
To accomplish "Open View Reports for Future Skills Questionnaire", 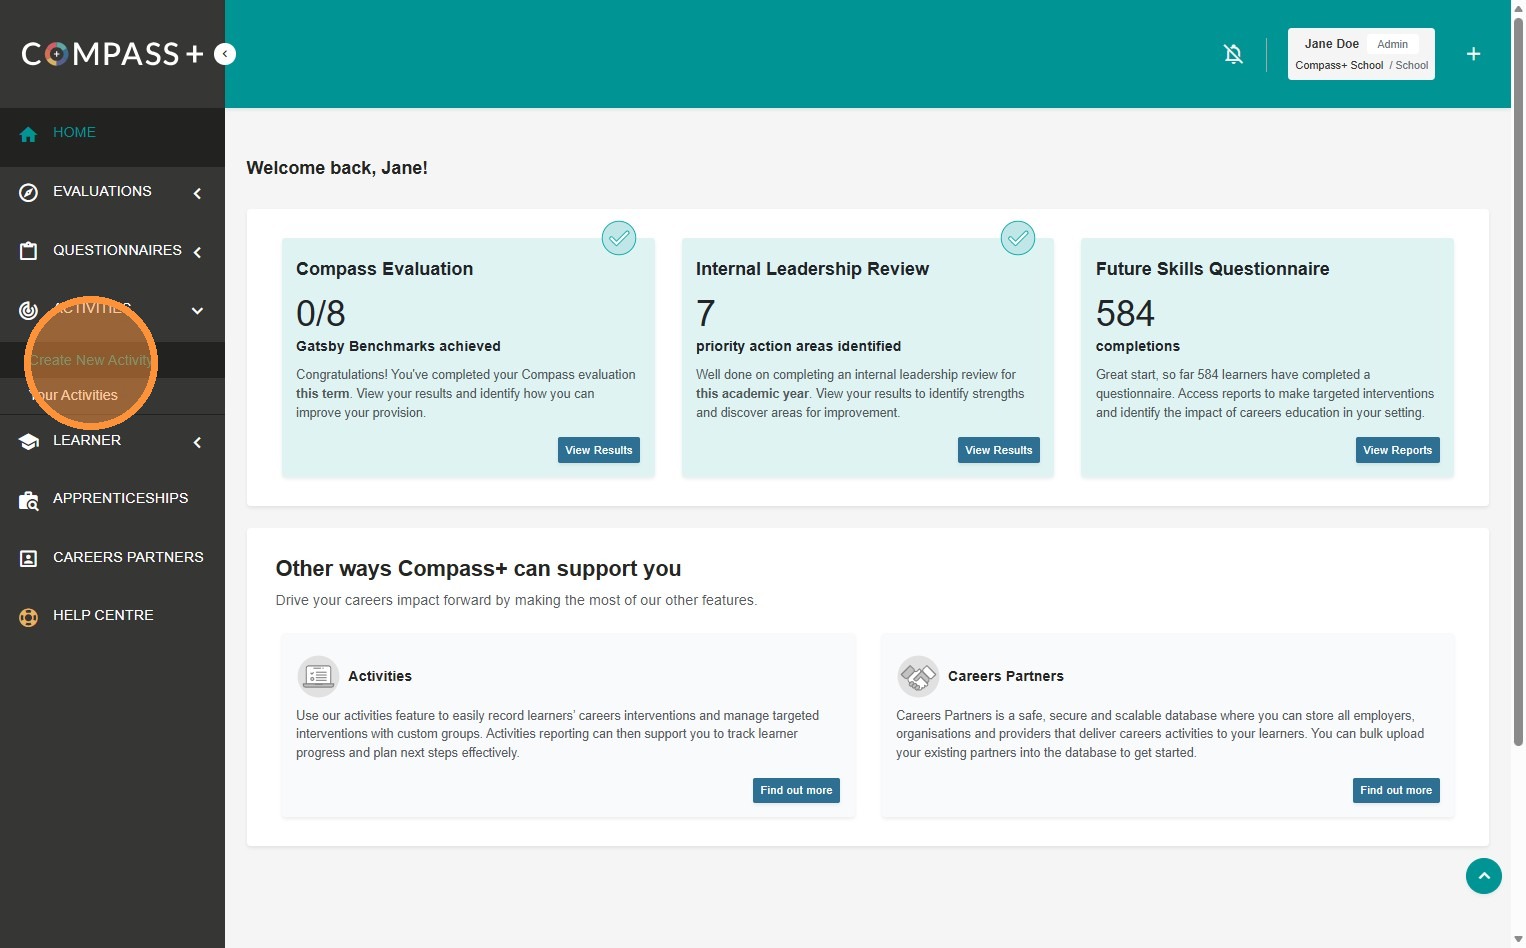I will click(x=1398, y=450).
